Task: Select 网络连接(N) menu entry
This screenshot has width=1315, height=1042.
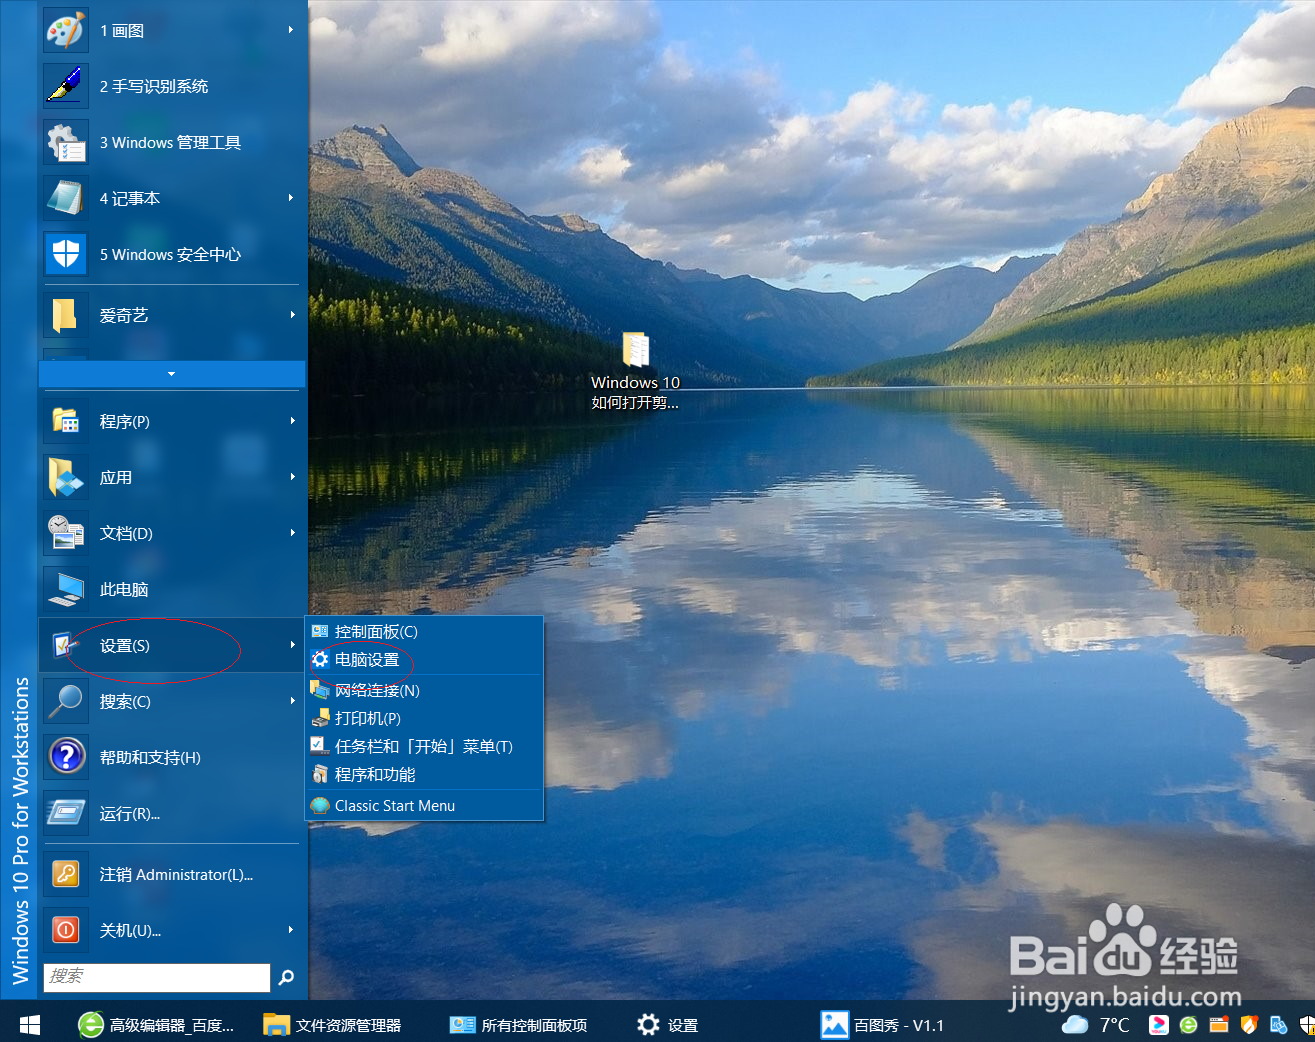Action: (x=424, y=690)
